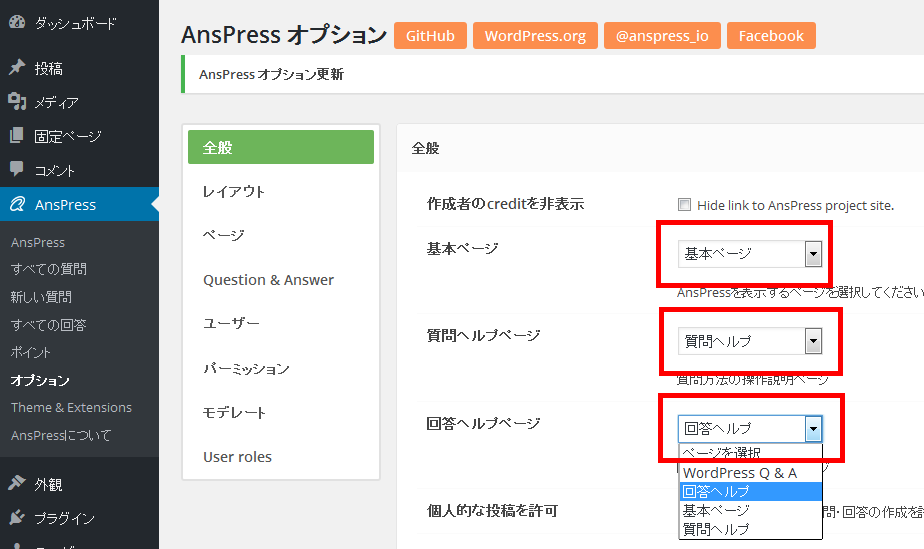
Task: Choose highlighted 回答ヘルプ option in list
Action: (x=751, y=491)
